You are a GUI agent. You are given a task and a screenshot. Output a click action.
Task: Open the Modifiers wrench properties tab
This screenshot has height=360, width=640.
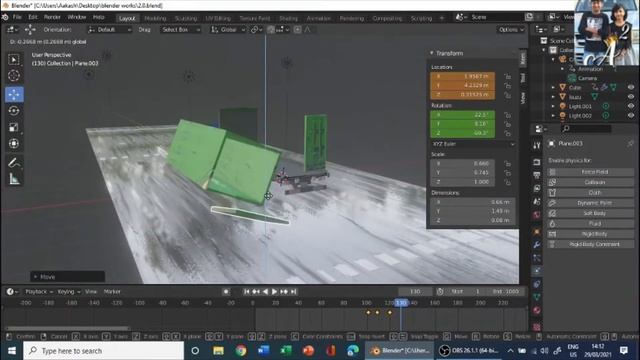[x=537, y=244]
